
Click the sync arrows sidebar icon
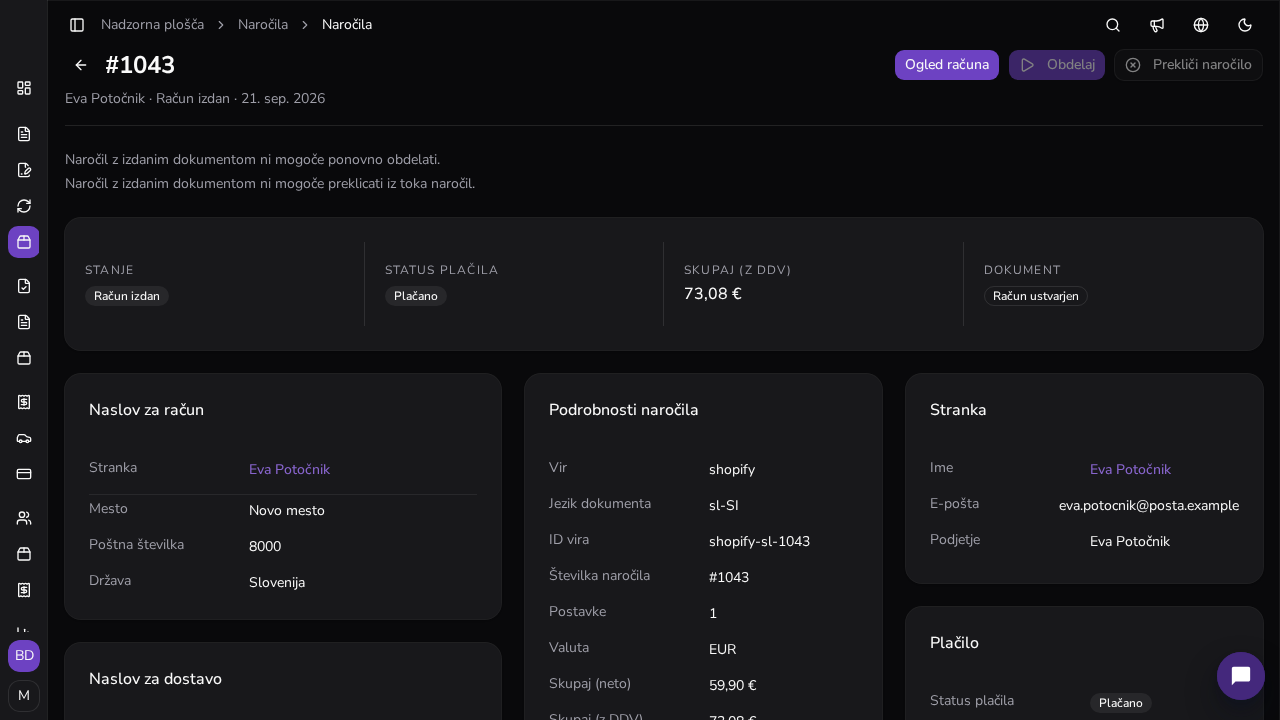click(x=24, y=206)
